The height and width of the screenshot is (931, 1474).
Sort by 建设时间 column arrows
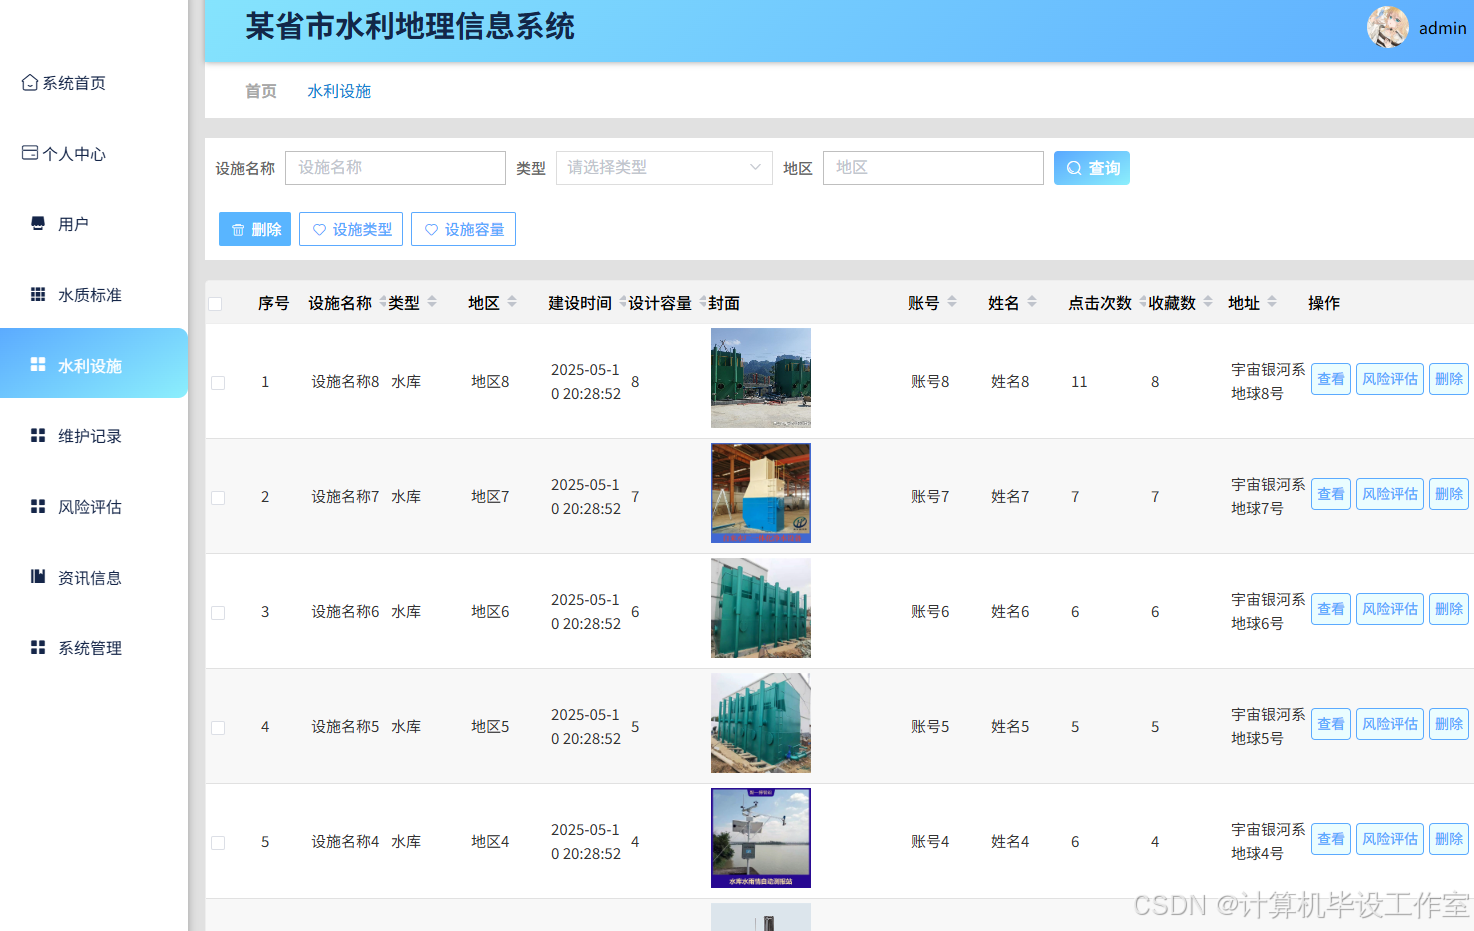[623, 302]
